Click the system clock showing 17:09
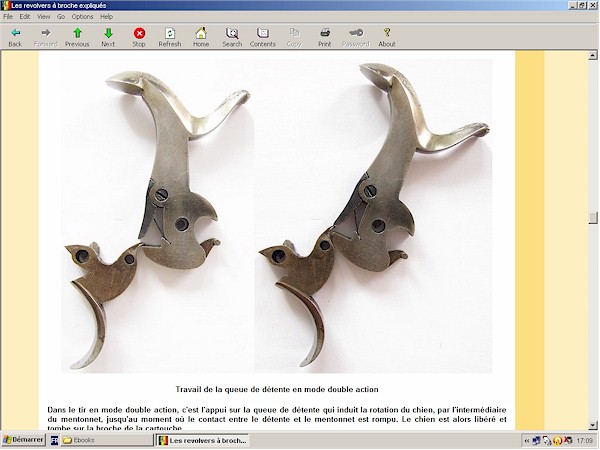This screenshot has width=600, height=450. coord(584,441)
